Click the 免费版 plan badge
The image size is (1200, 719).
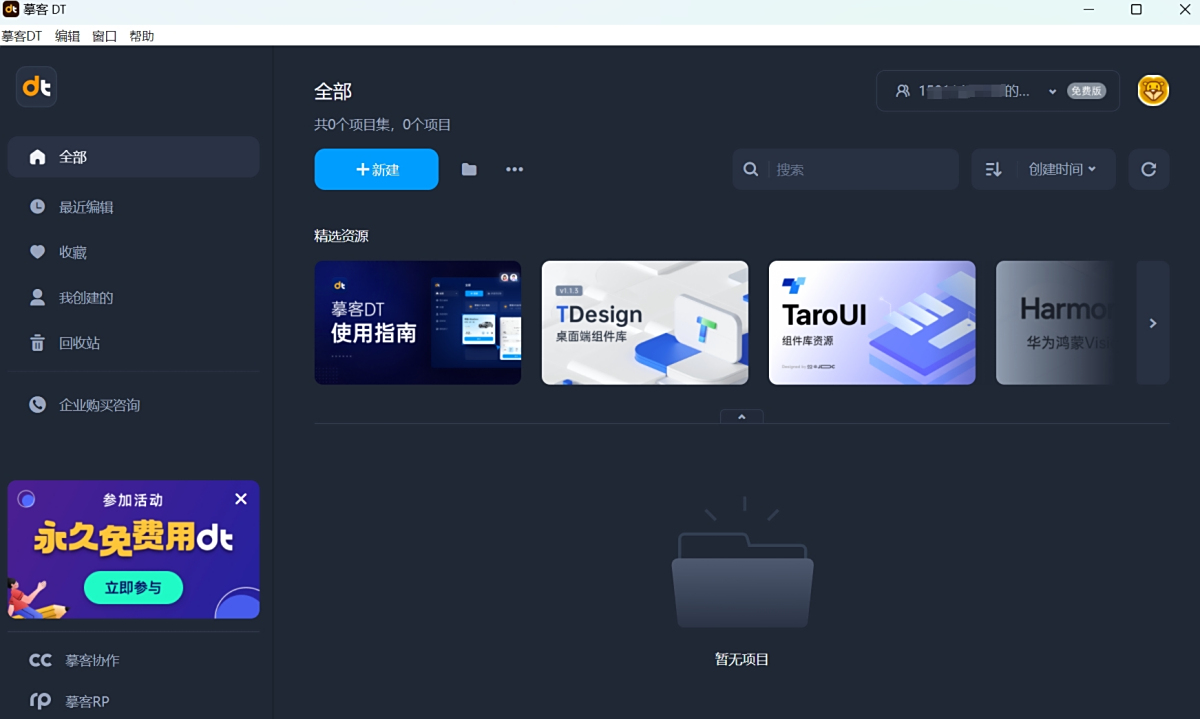click(1086, 91)
